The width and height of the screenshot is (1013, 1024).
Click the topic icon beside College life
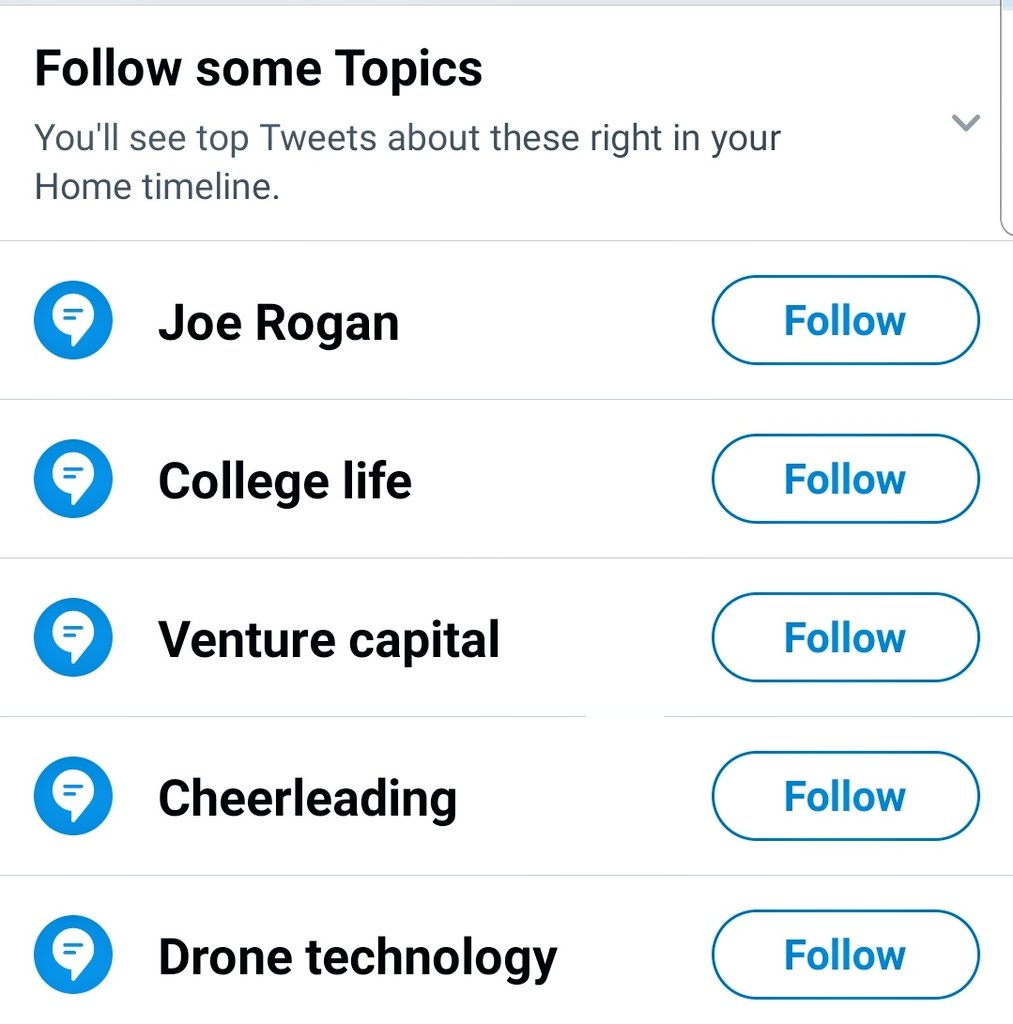[x=73, y=479]
